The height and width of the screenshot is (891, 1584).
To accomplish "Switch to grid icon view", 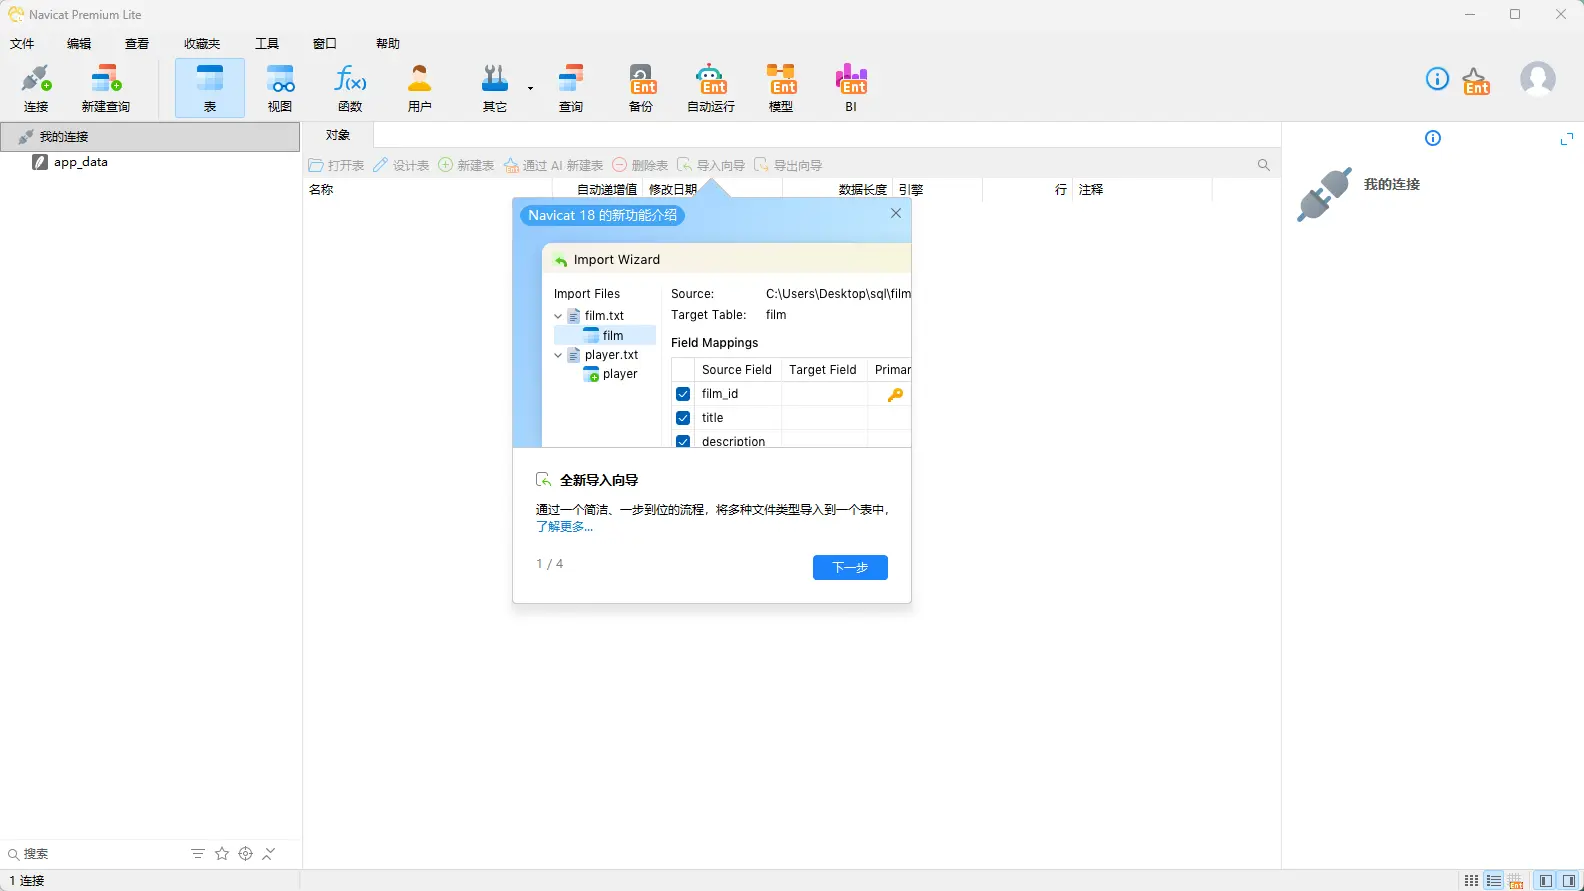I will [x=1471, y=881].
